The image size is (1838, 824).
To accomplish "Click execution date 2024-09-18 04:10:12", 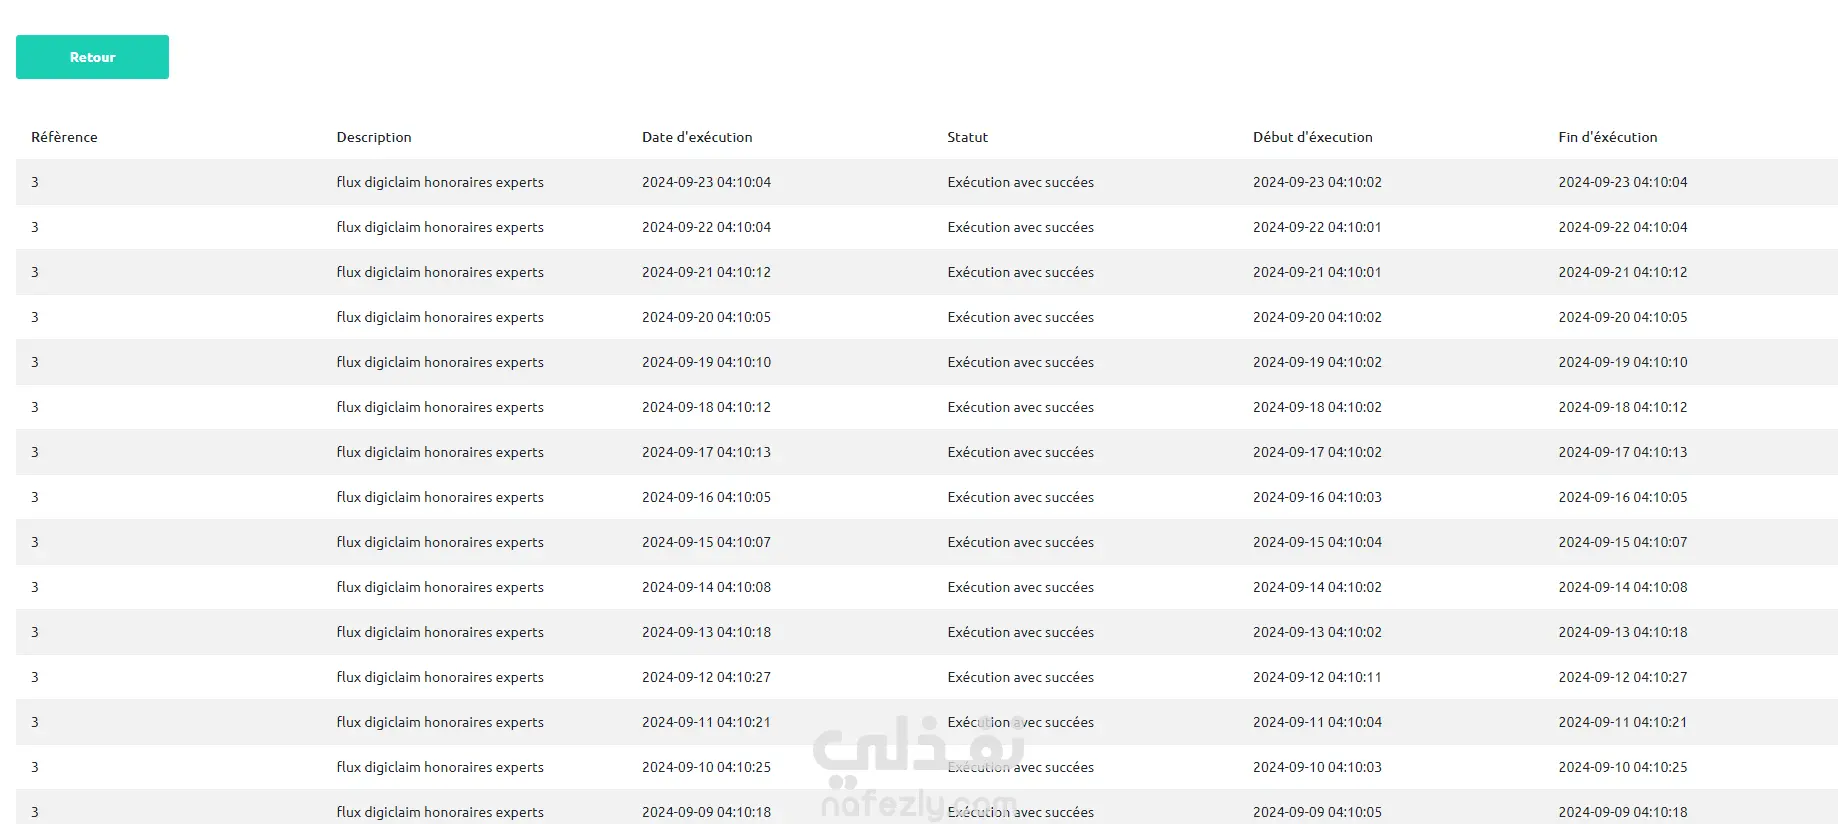I will click(706, 407).
